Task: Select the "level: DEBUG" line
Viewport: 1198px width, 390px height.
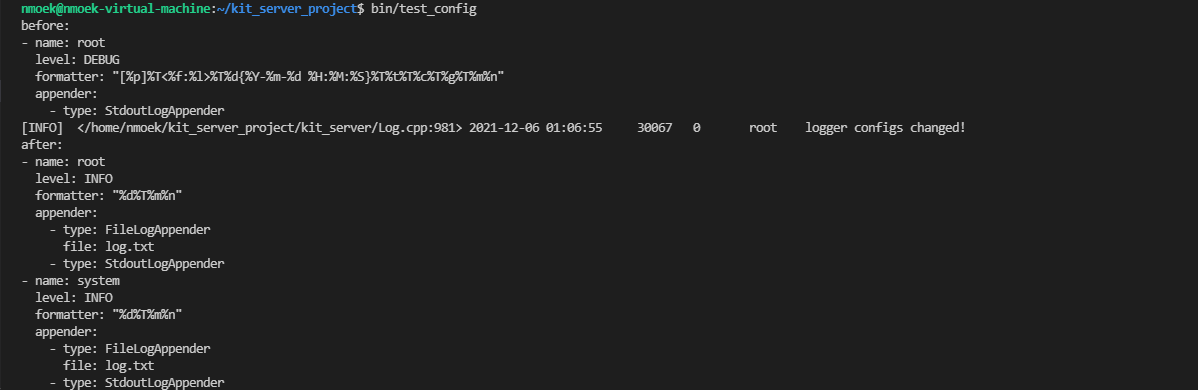Action: (77, 60)
